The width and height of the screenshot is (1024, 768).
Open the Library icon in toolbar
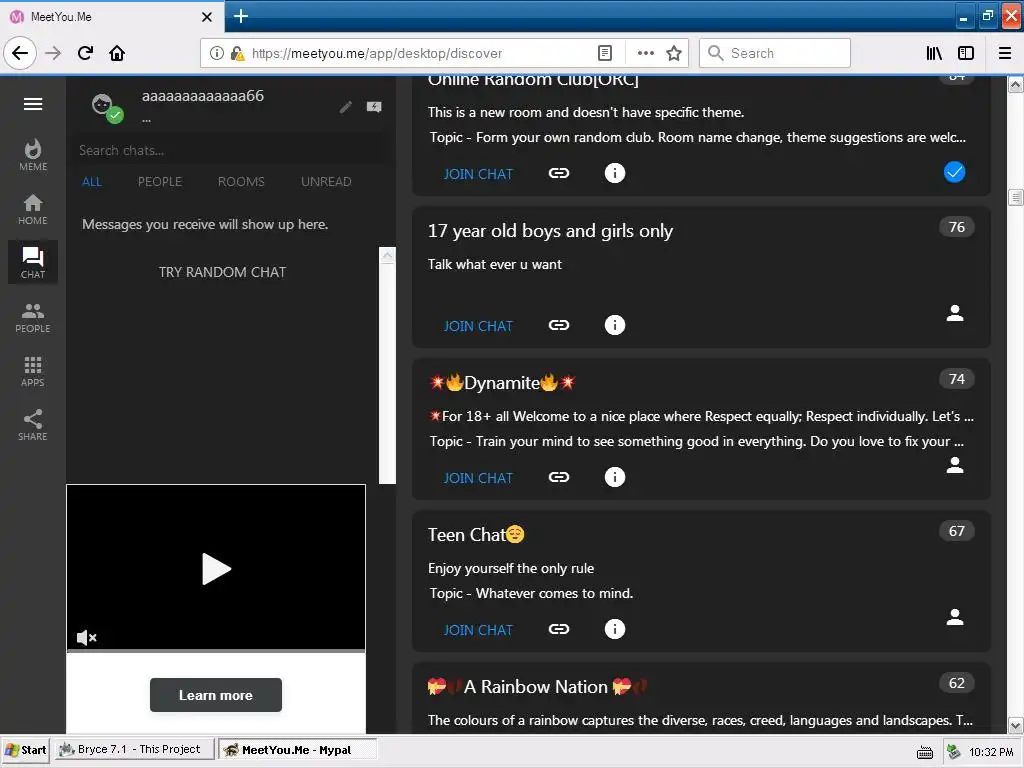point(934,53)
